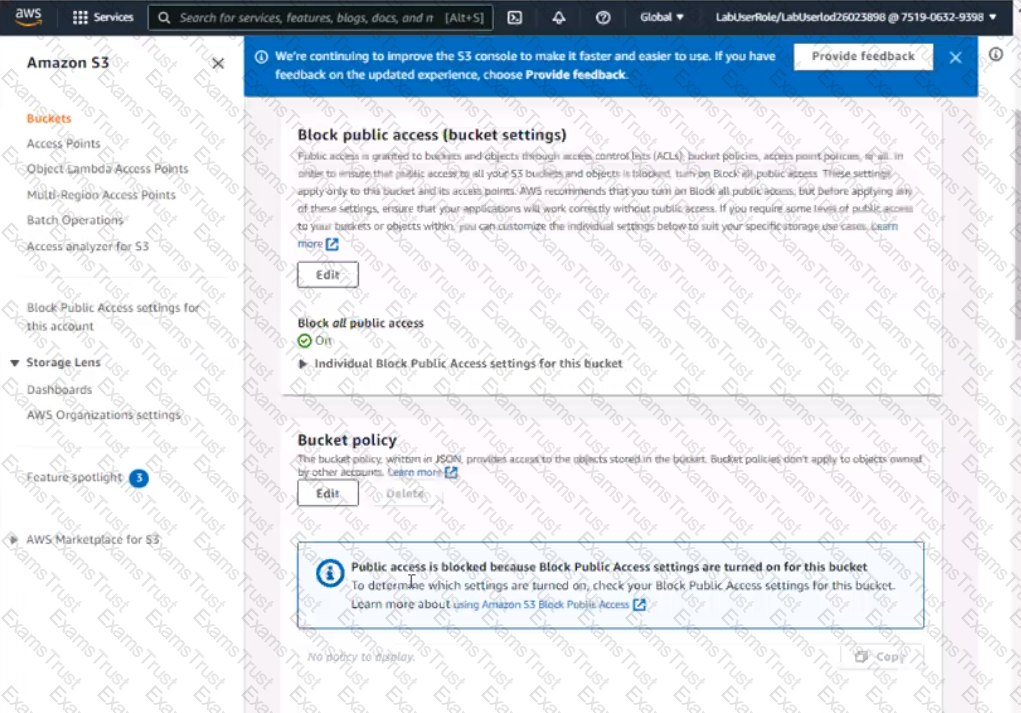Dismiss the blue feedback banner
Screen dimensions: 1021x713
[x=955, y=57]
